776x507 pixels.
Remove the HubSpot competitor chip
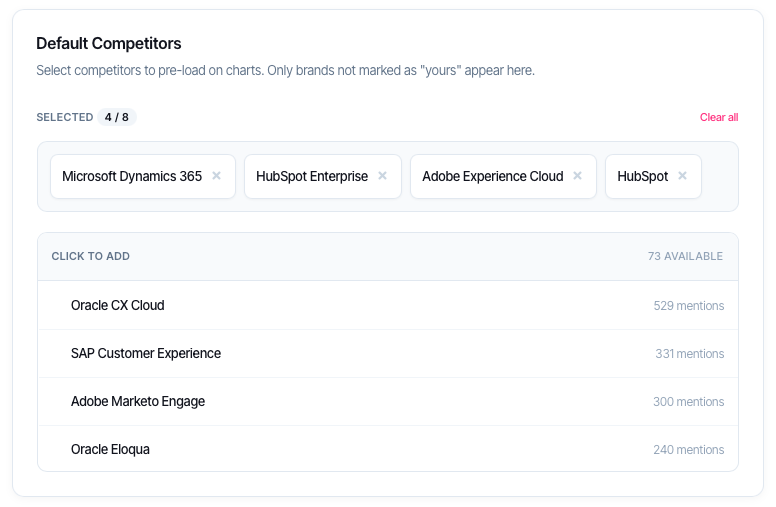(x=682, y=176)
